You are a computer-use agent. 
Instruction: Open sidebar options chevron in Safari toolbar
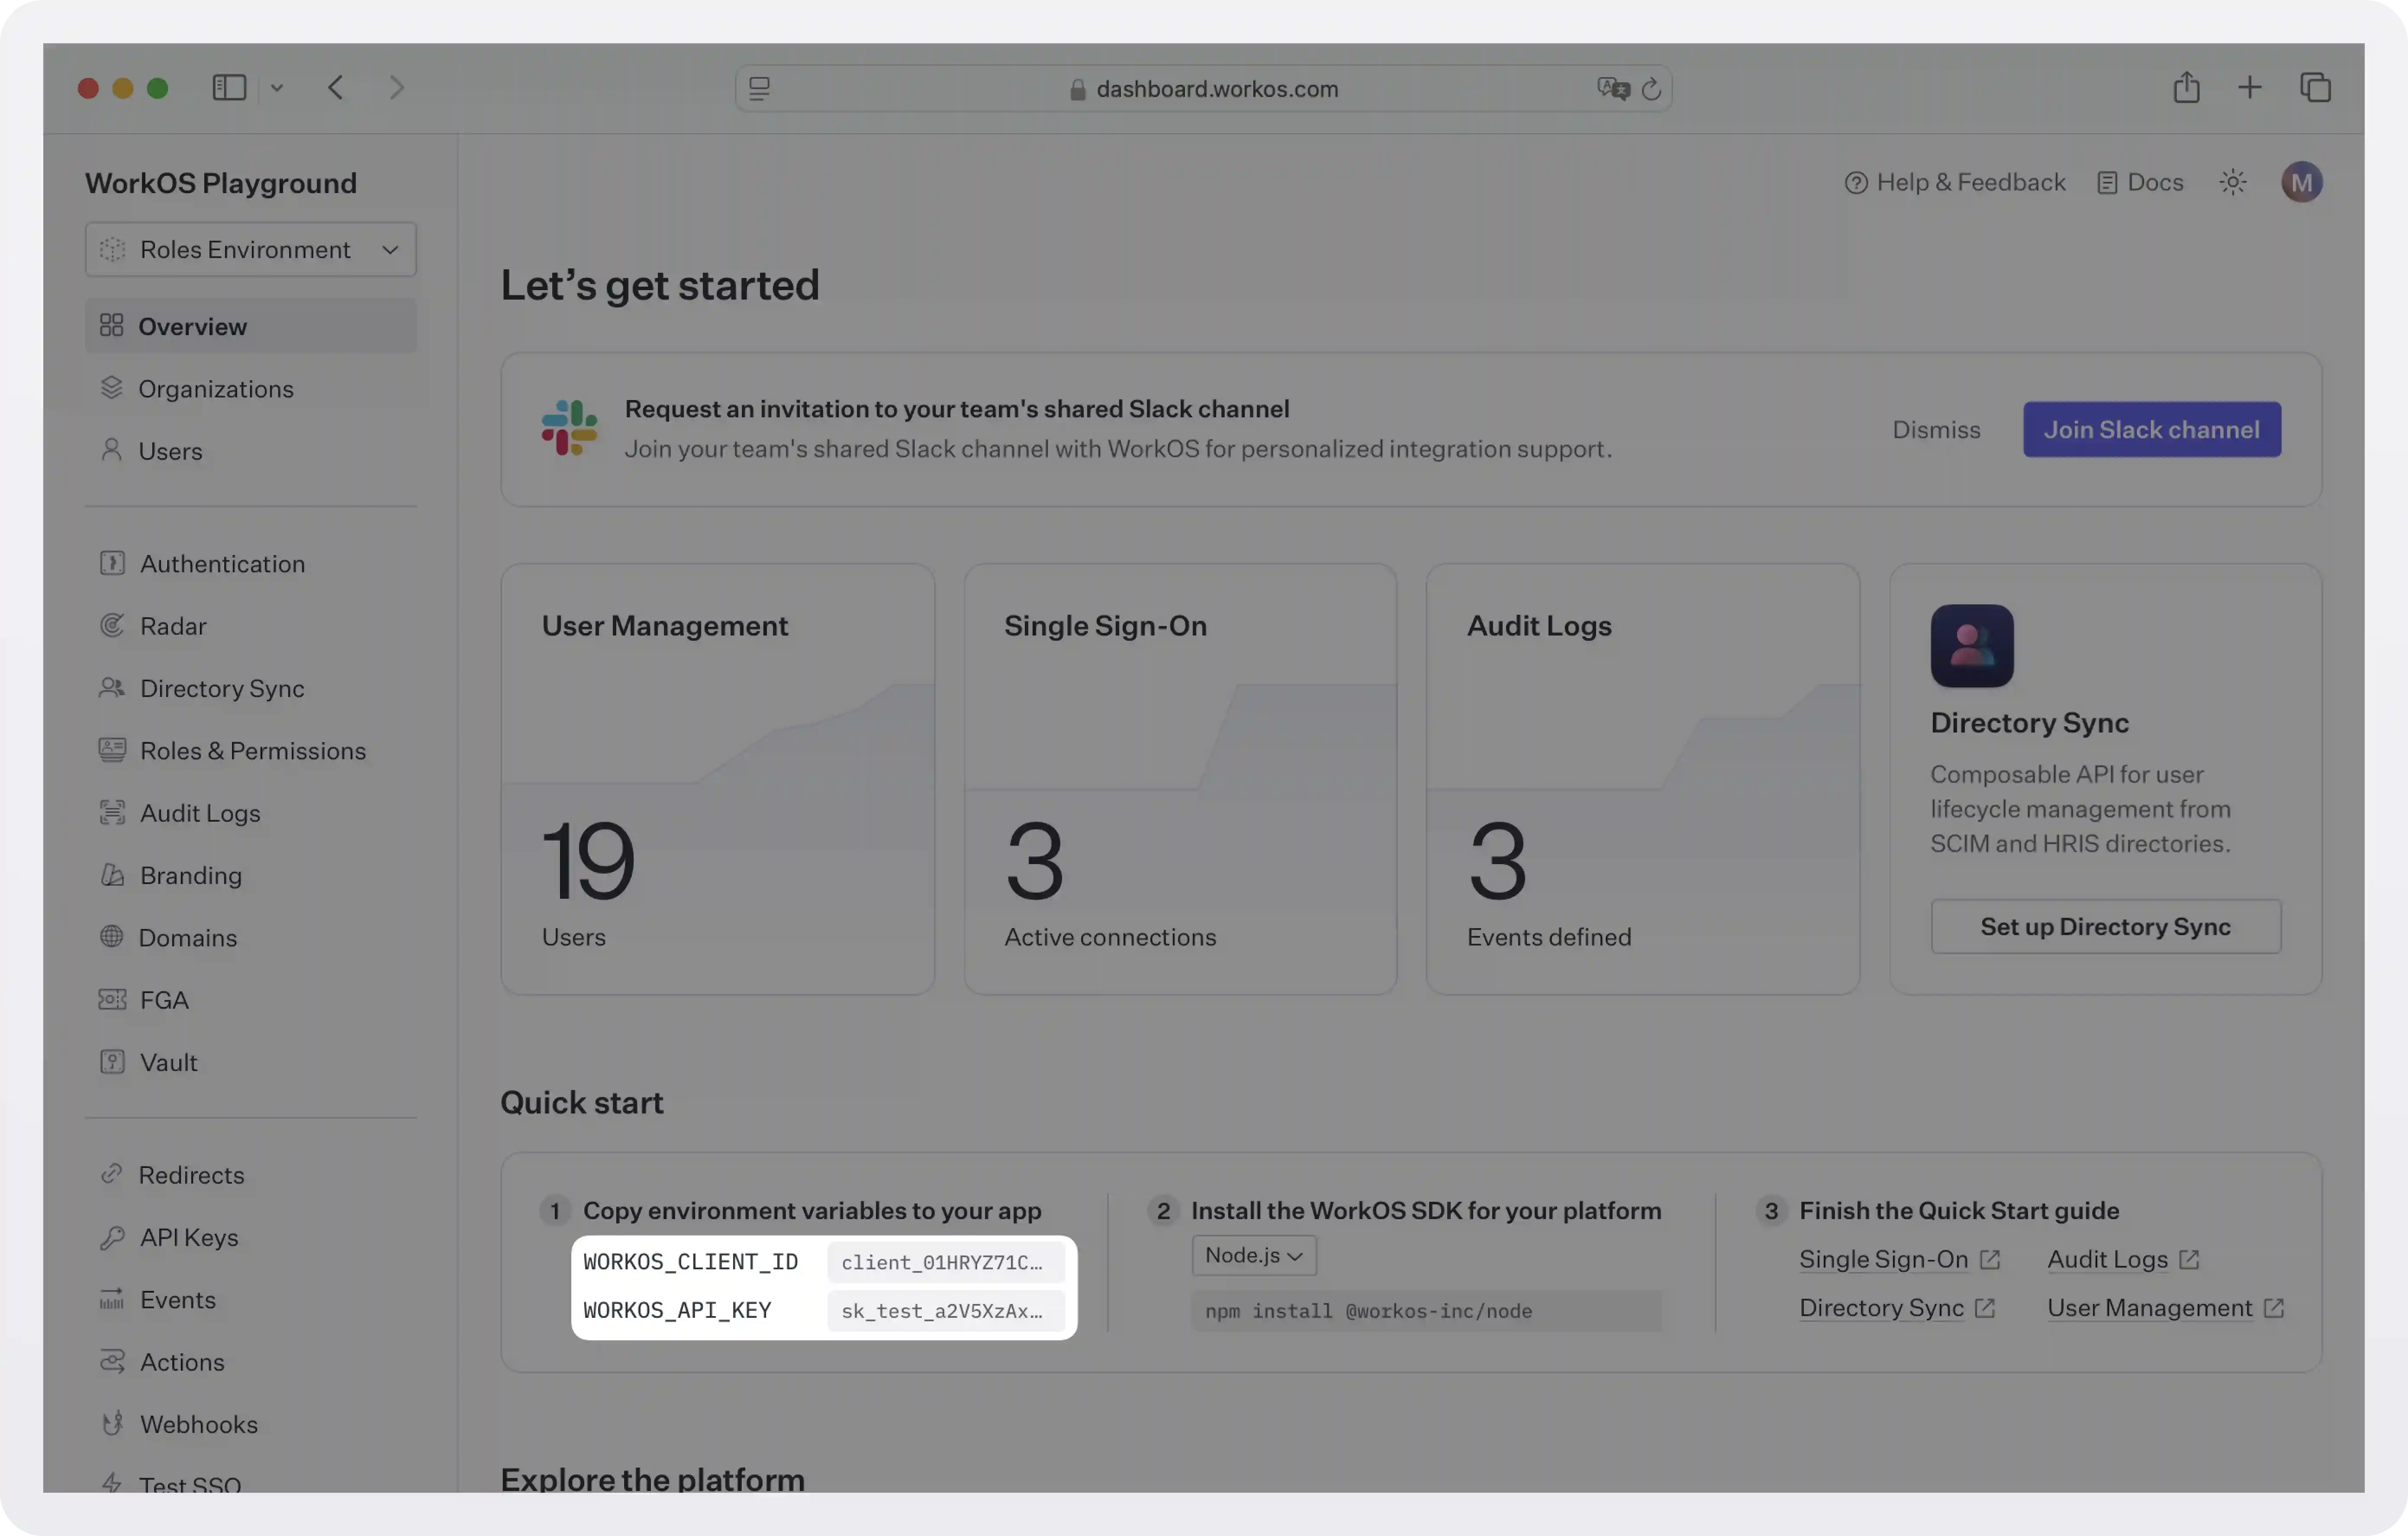[277, 88]
